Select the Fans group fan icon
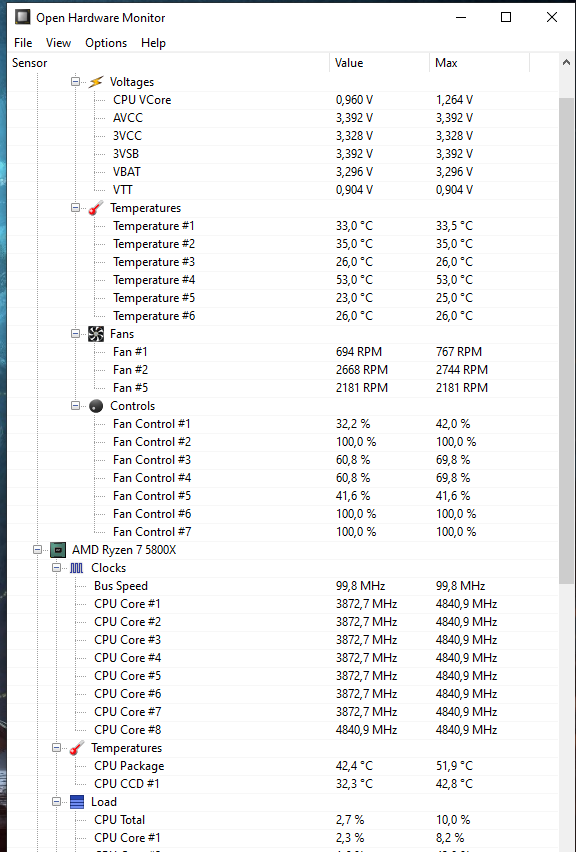The width and height of the screenshot is (576, 852). tap(96, 334)
